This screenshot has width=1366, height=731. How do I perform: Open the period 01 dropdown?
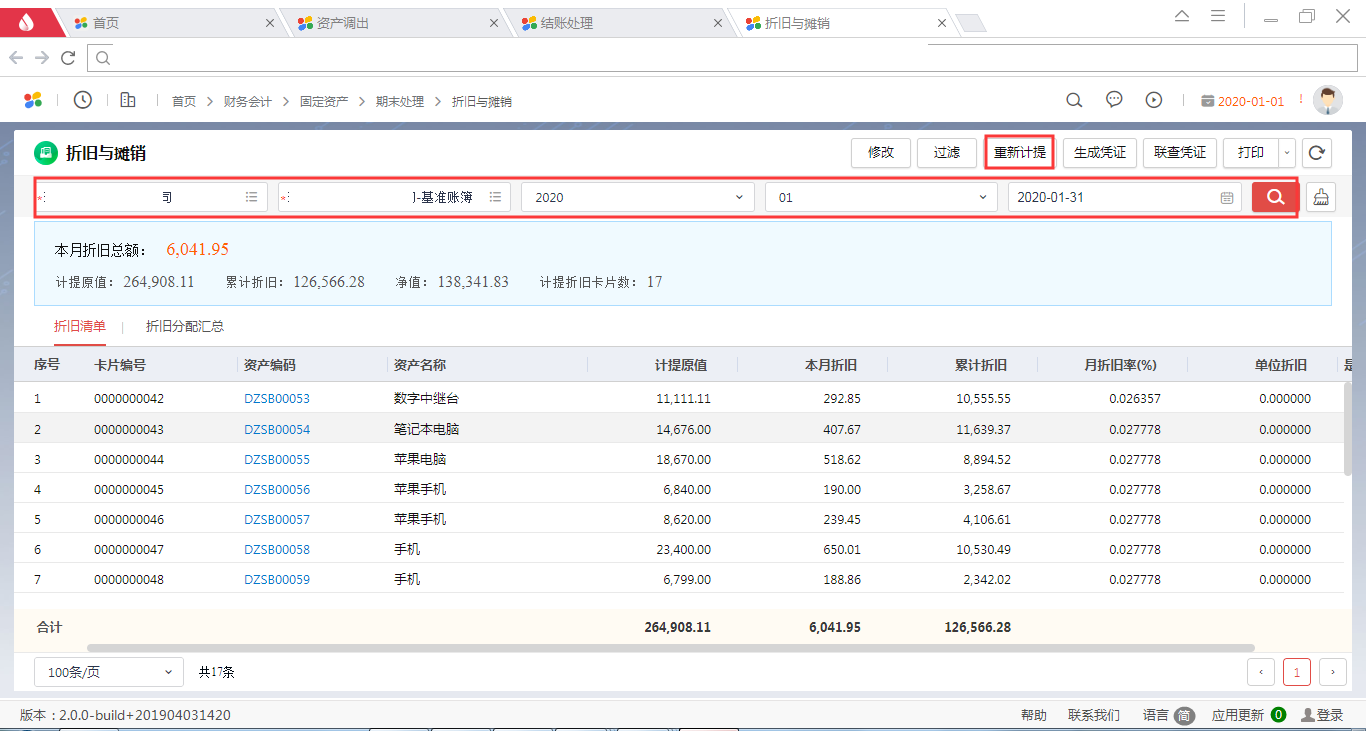coord(881,197)
